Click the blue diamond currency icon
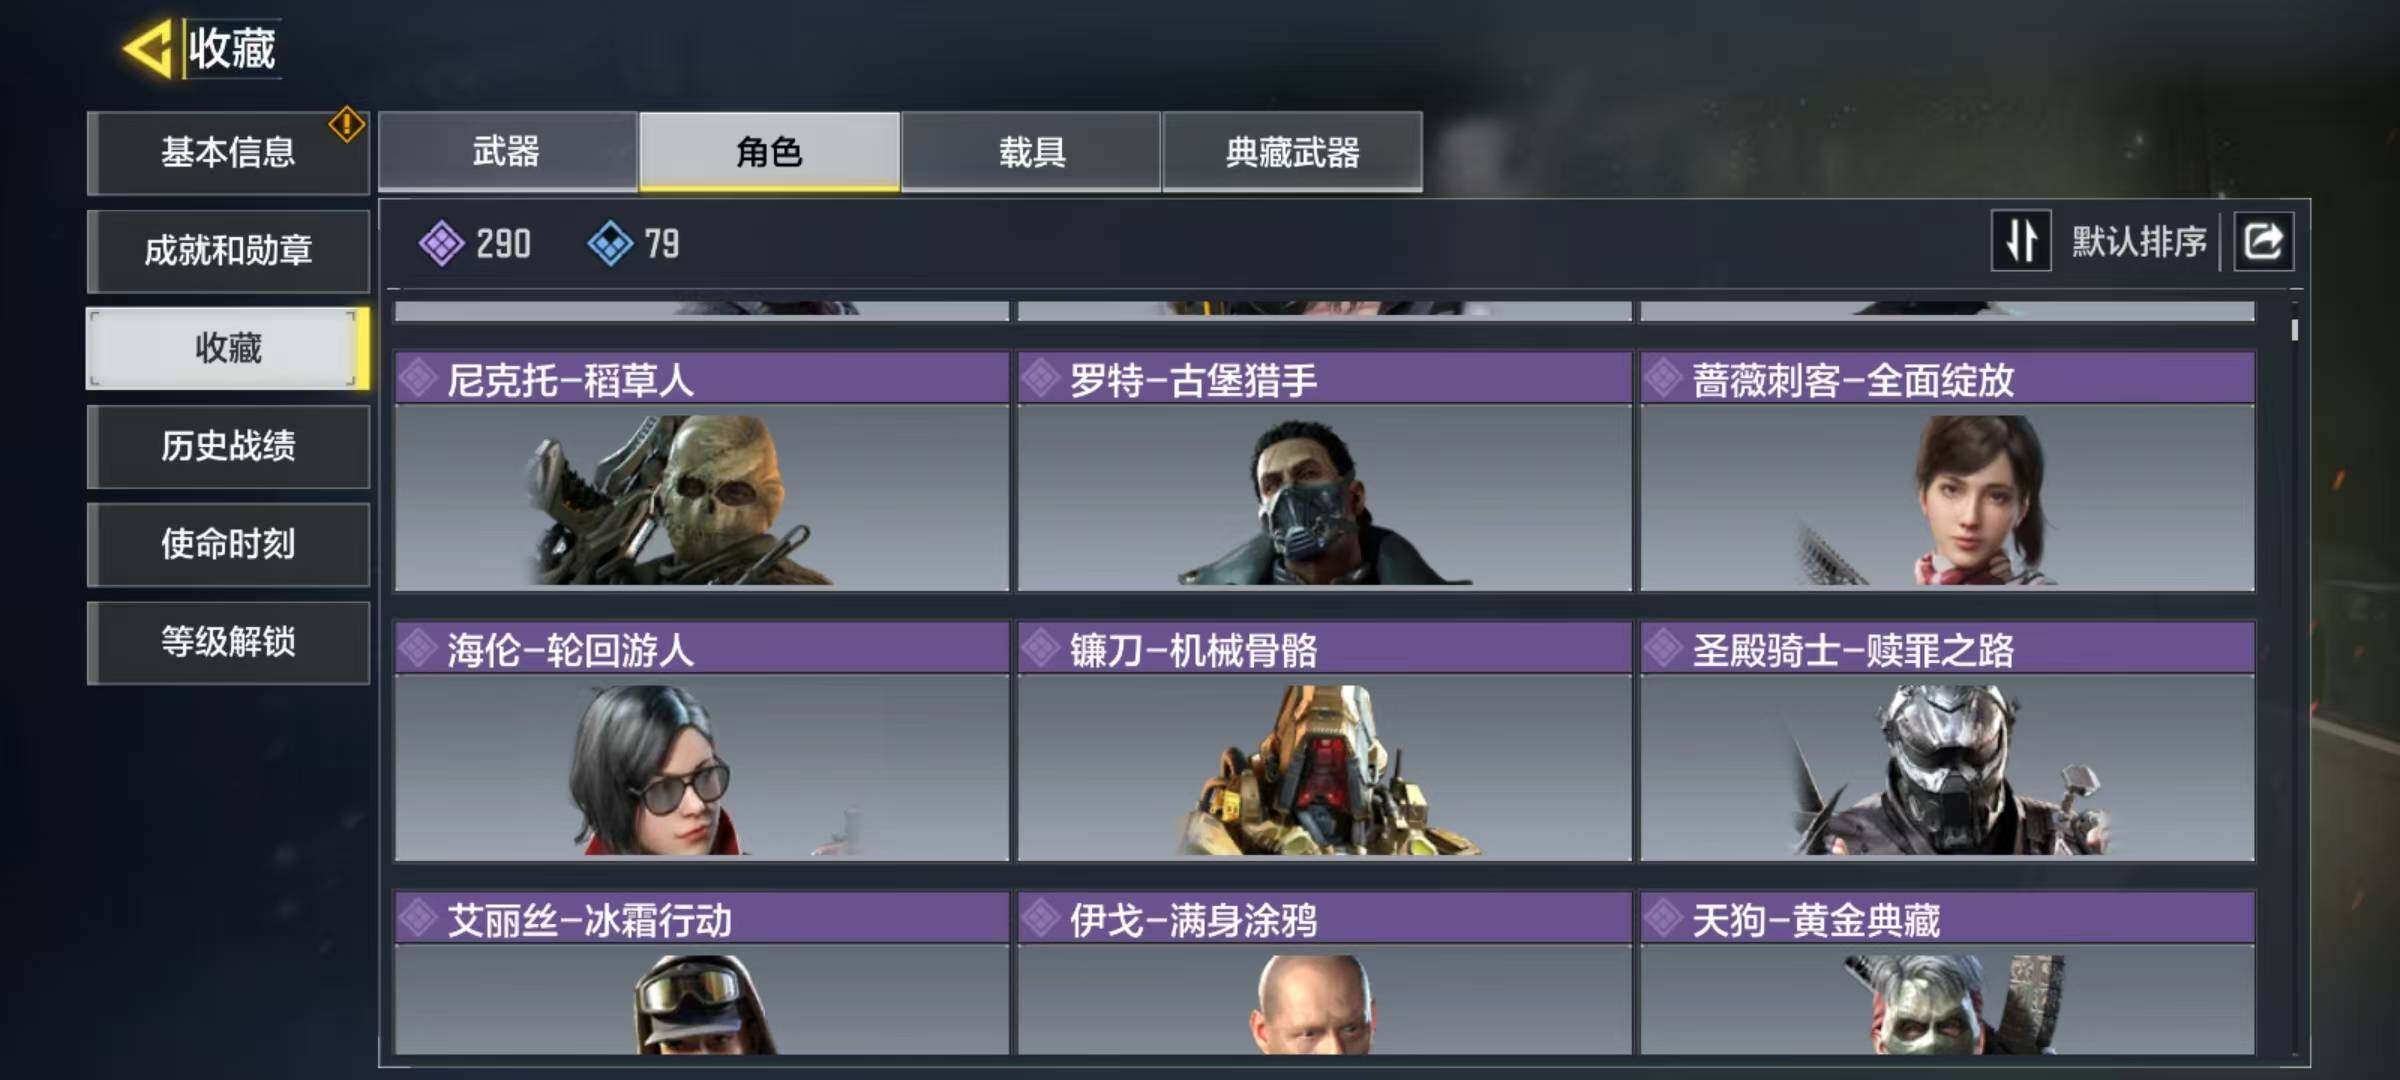Screen dimensions: 2400x1080 point(610,244)
